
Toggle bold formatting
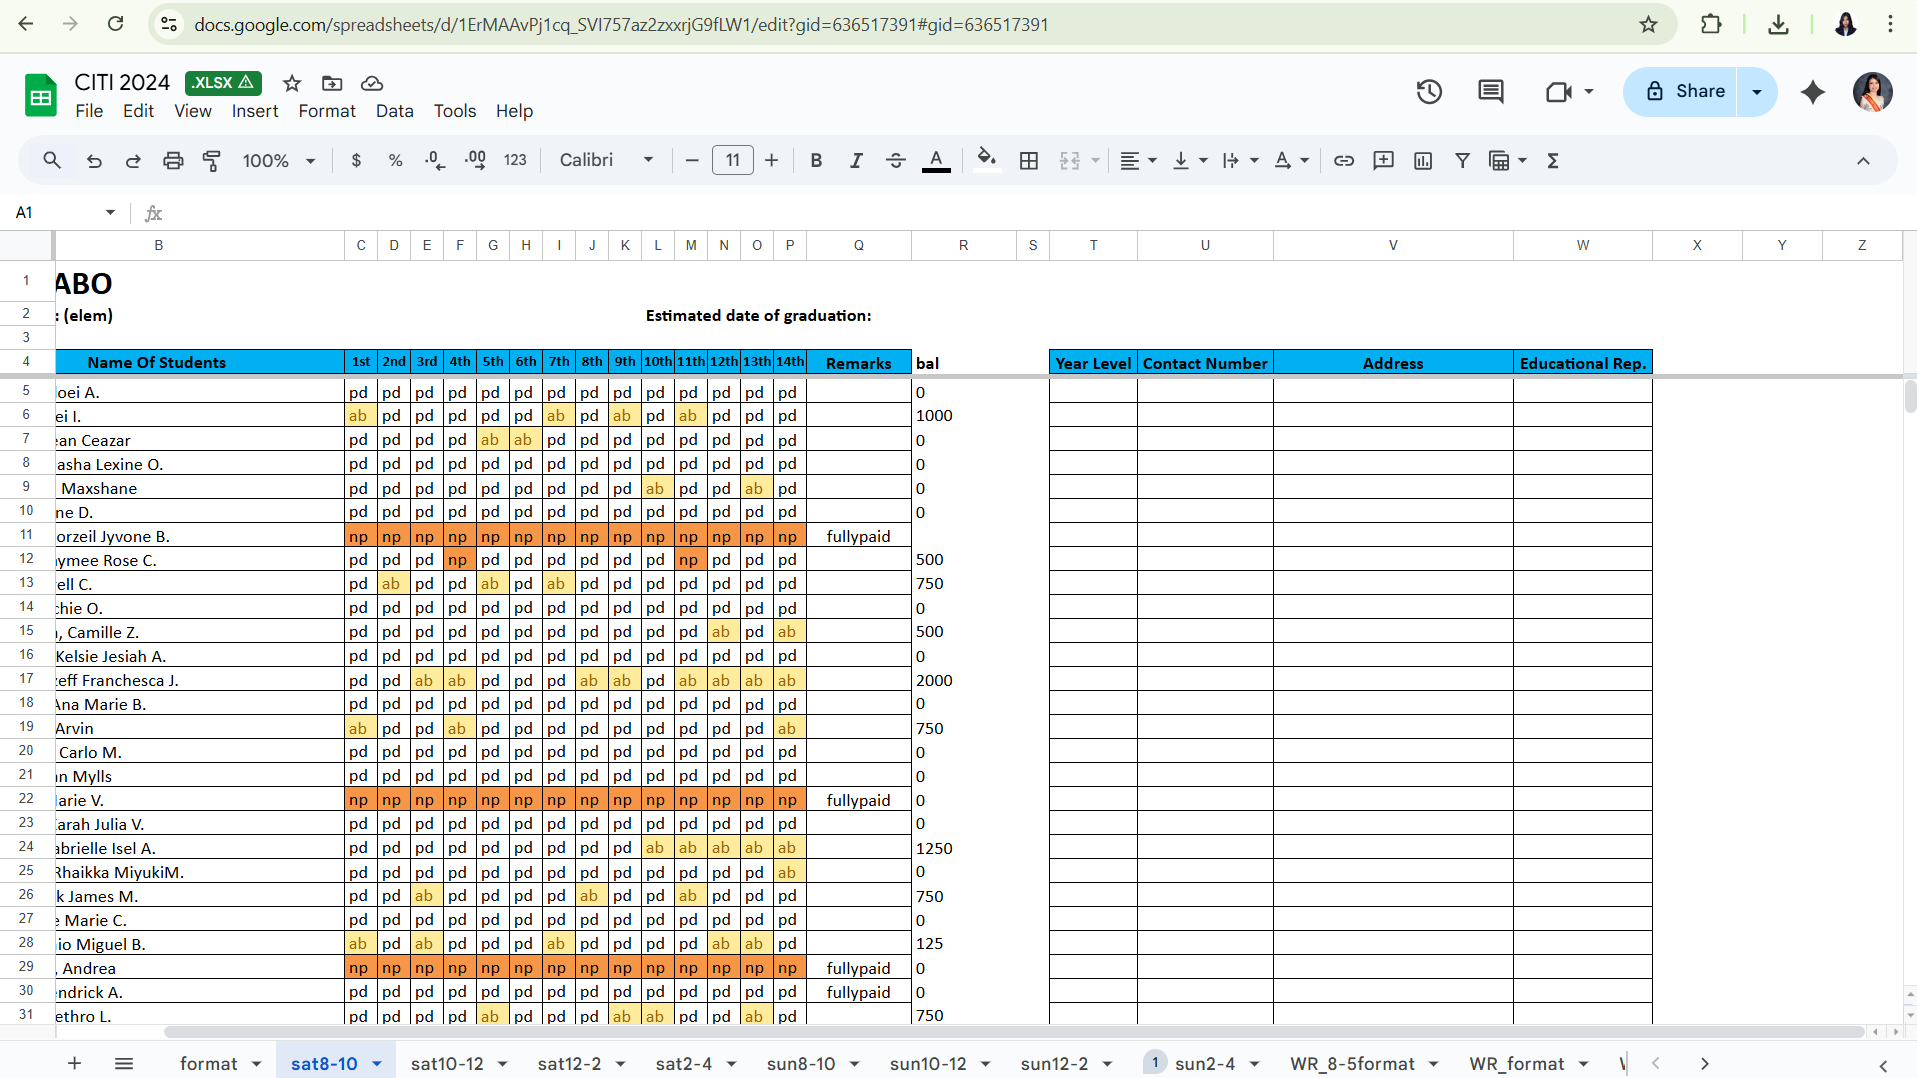[x=816, y=161]
